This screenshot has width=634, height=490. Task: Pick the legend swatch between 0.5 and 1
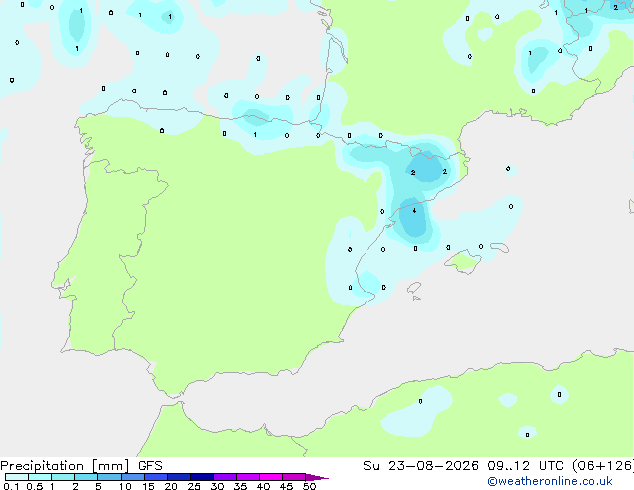click(40, 477)
